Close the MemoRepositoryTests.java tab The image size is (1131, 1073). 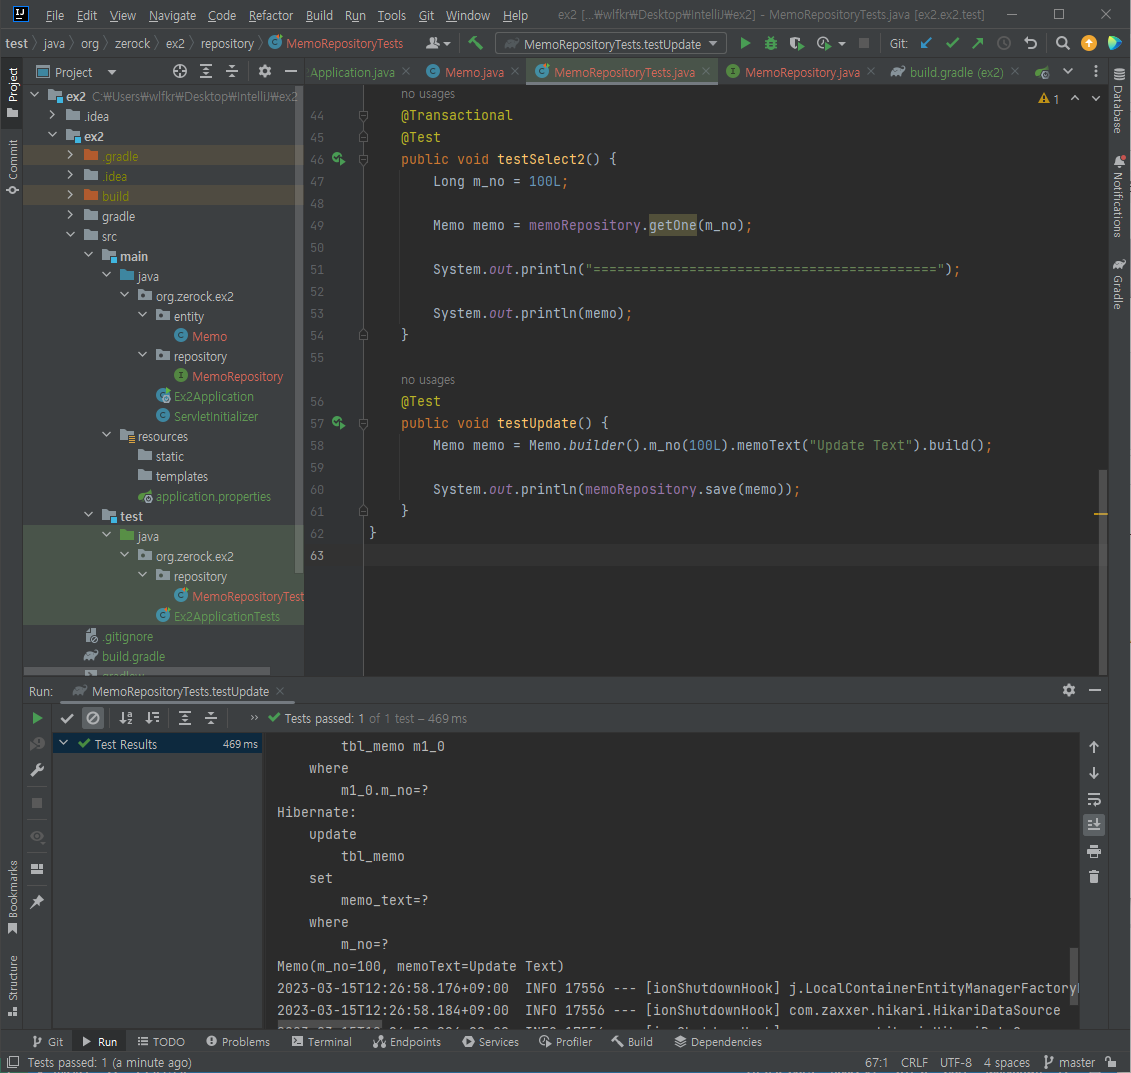click(x=706, y=71)
